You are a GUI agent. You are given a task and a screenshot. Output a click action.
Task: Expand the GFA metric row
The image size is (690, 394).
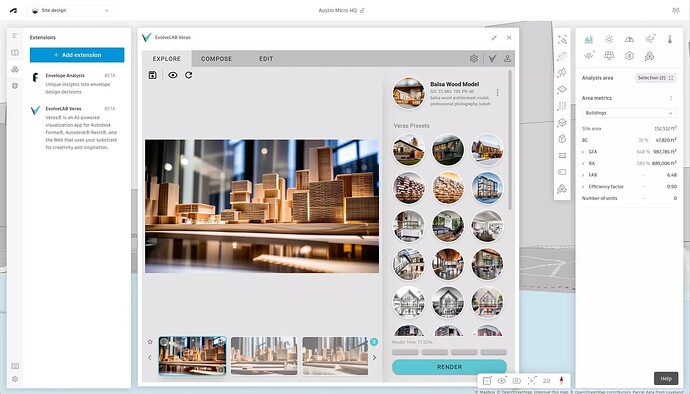pyautogui.click(x=584, y=152)
